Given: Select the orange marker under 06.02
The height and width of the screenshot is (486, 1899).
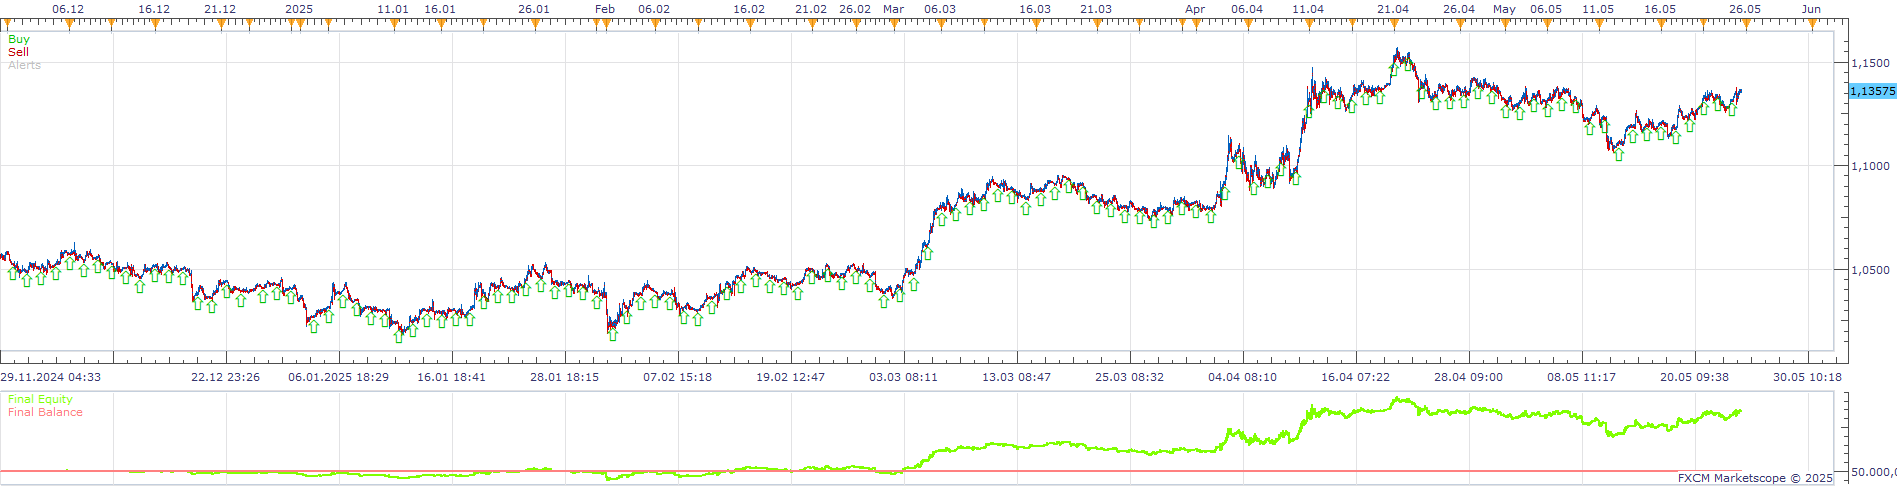Looking at the screenshot, I should point(655,24).
